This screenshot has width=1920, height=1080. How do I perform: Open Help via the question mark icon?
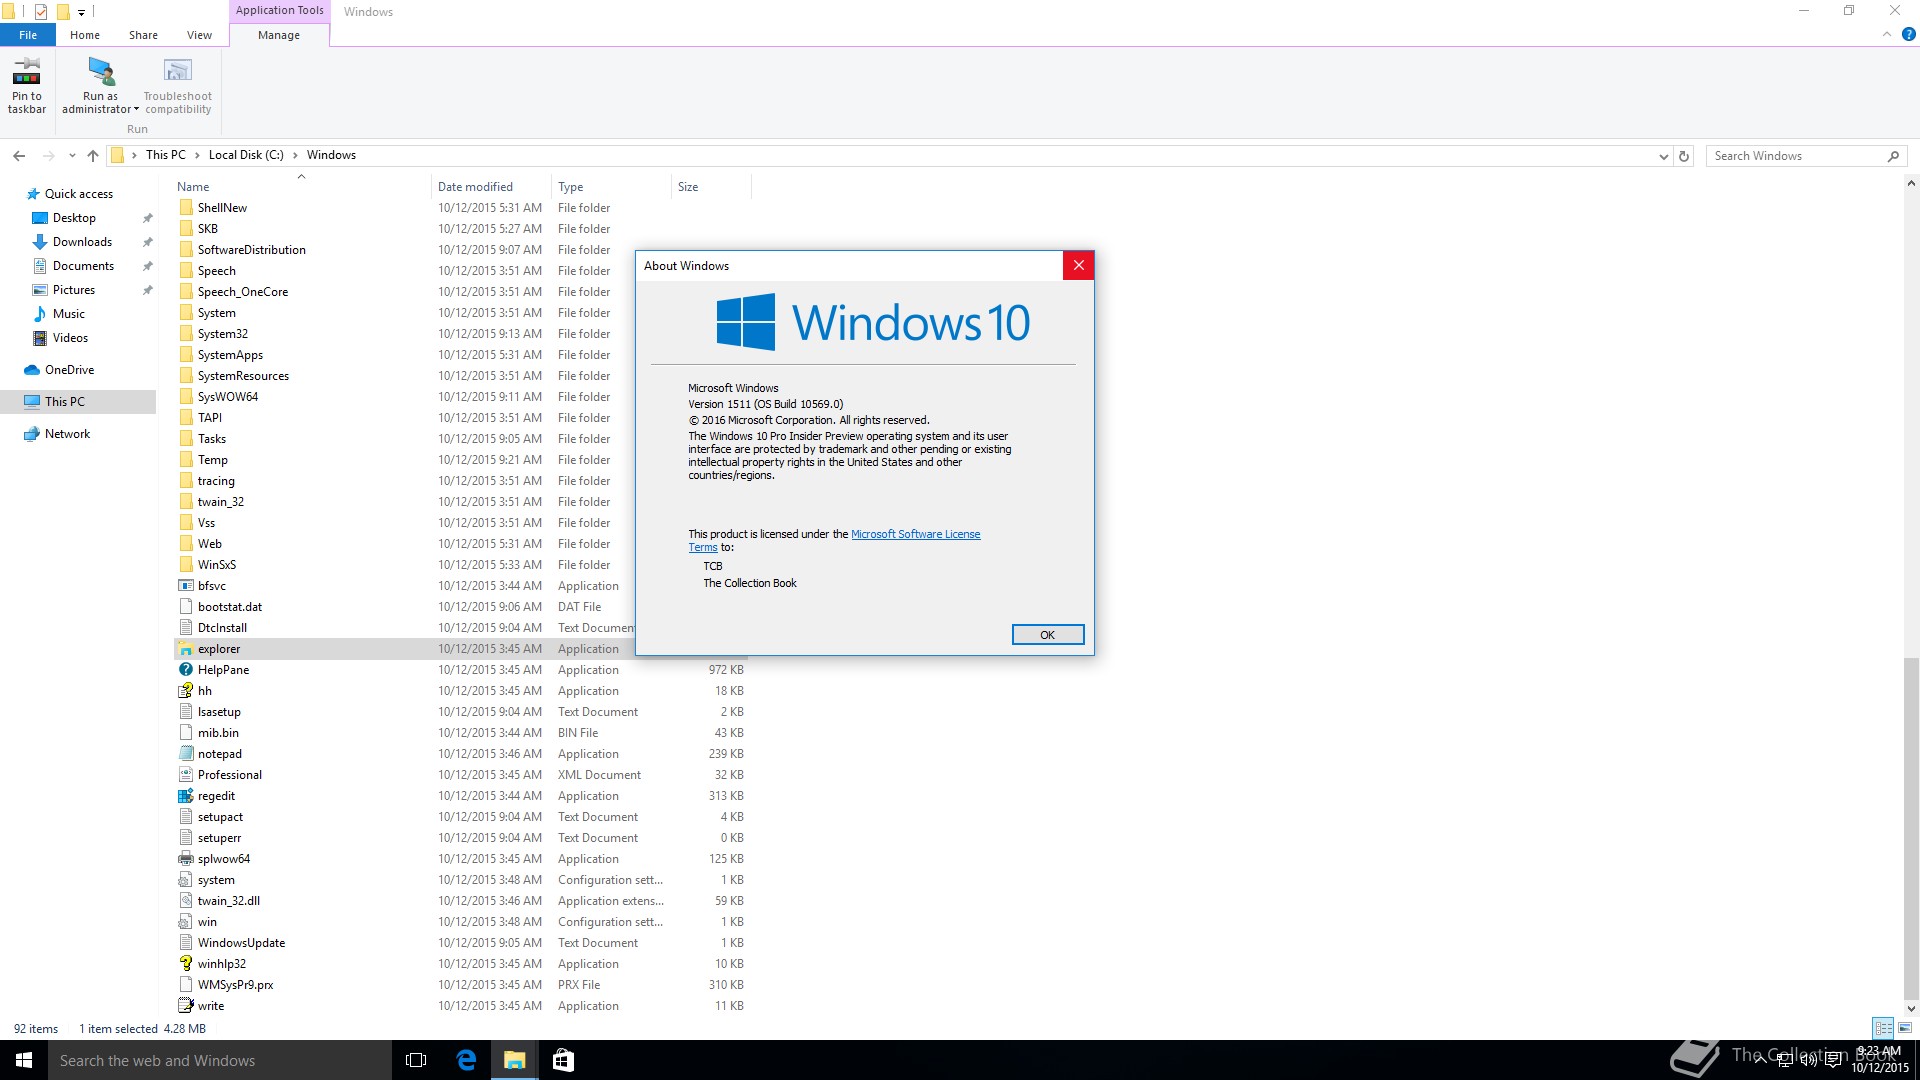click(x=1908, y=34)
